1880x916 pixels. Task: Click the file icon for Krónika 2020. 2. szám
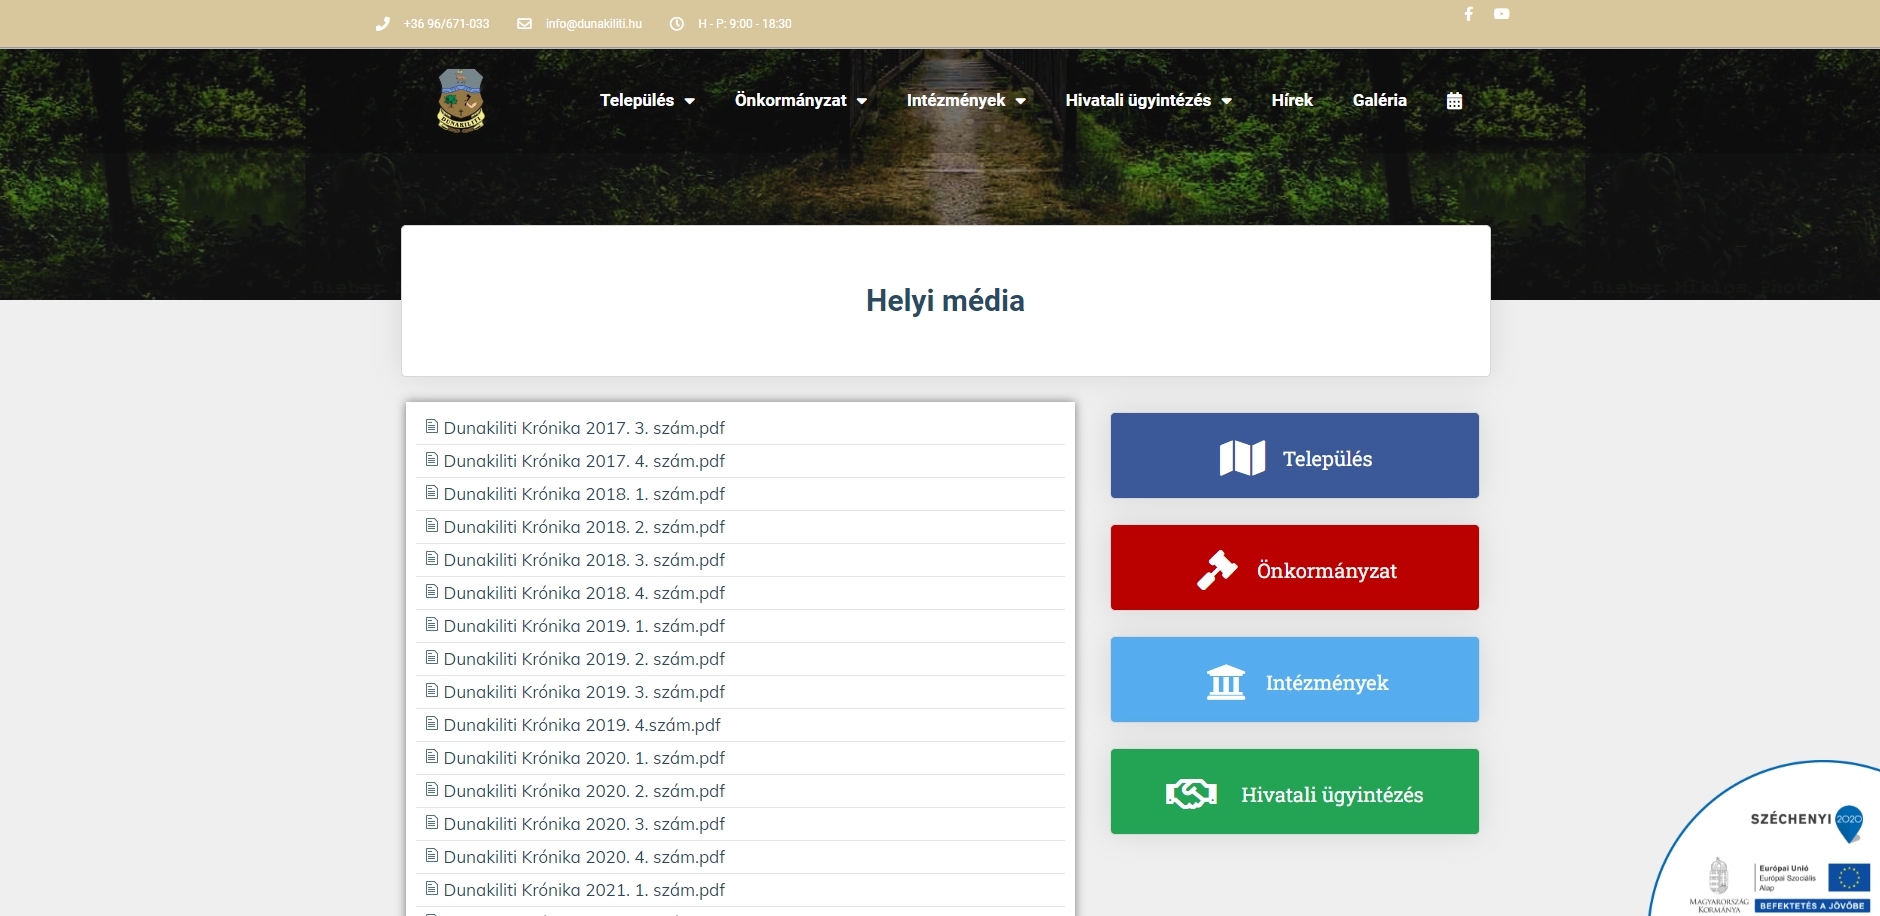point(432,790)
